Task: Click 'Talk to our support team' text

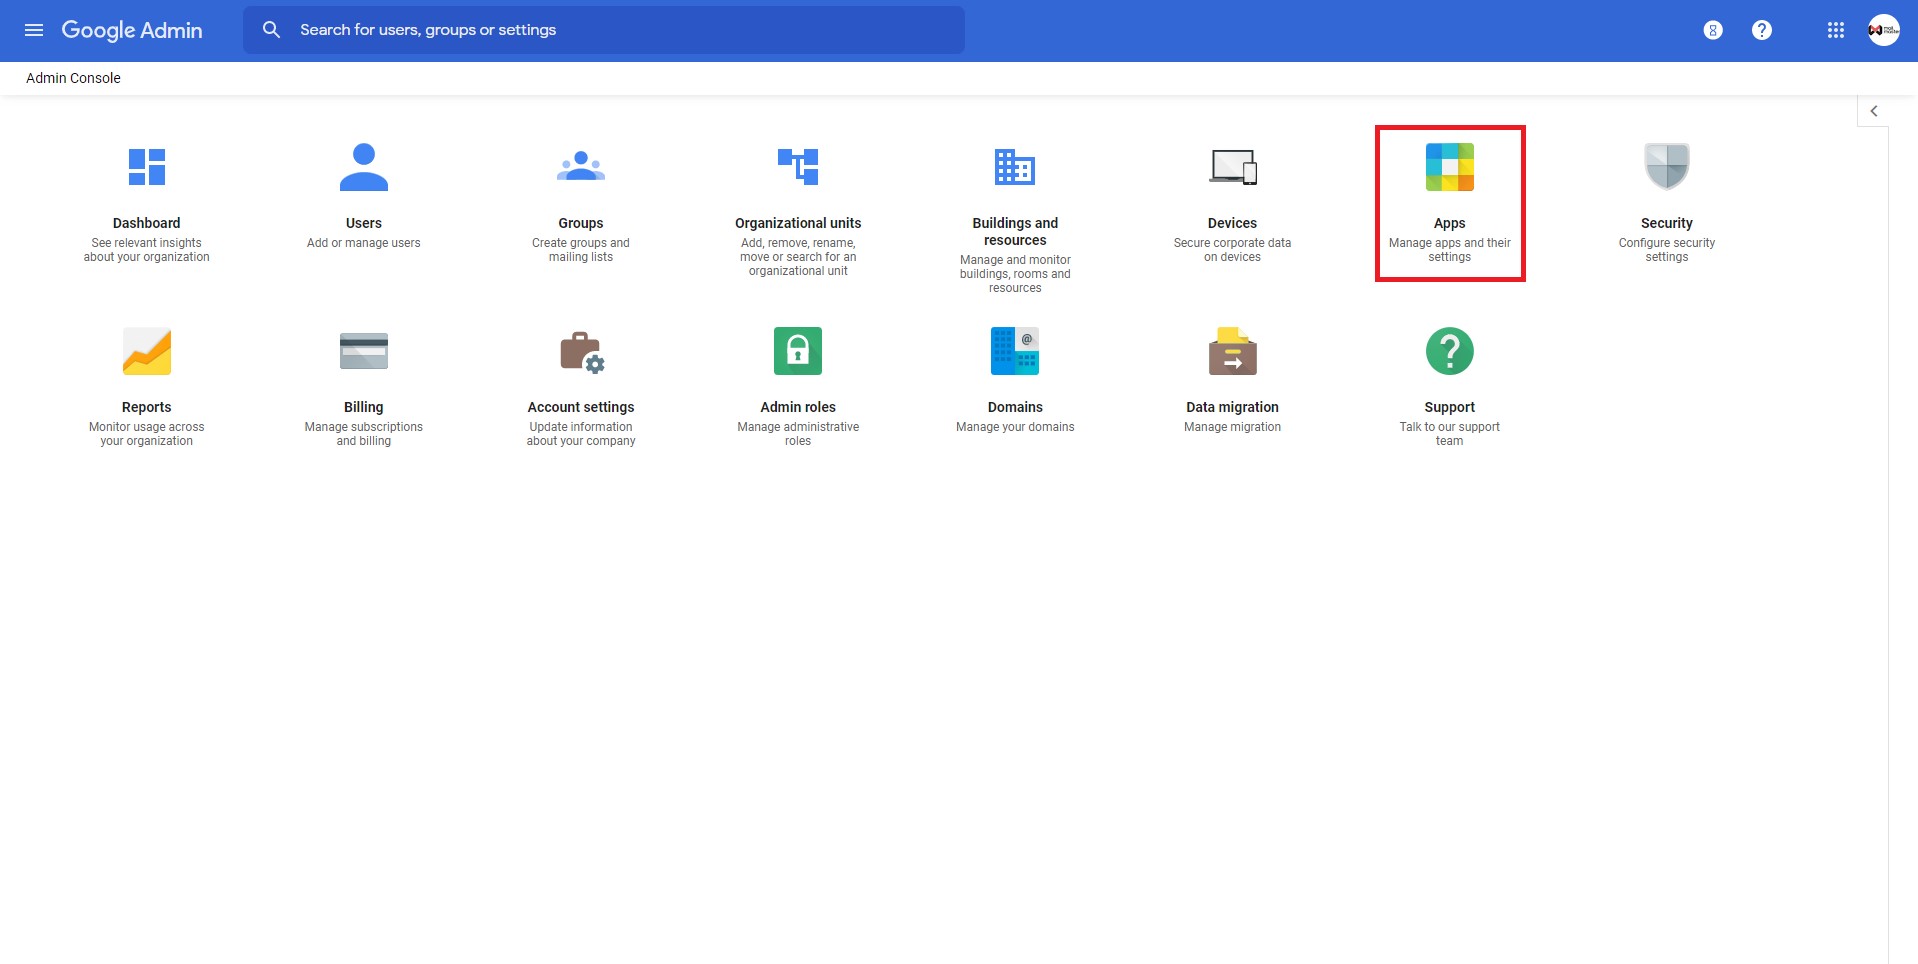Action: click(x=1450, y=434)
